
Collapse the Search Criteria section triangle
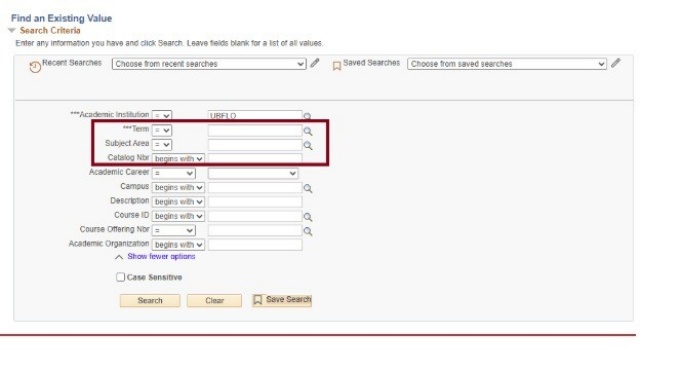(x=12, y=30)
